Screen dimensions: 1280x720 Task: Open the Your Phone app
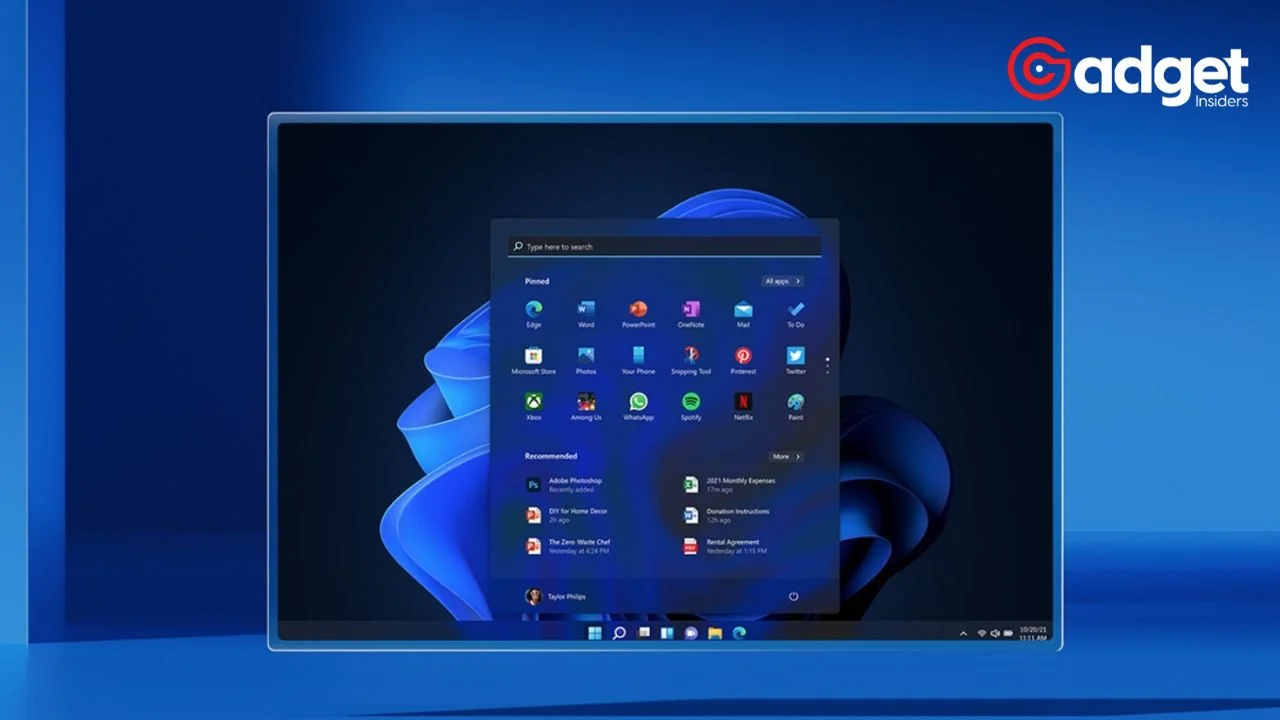[638, 361]
